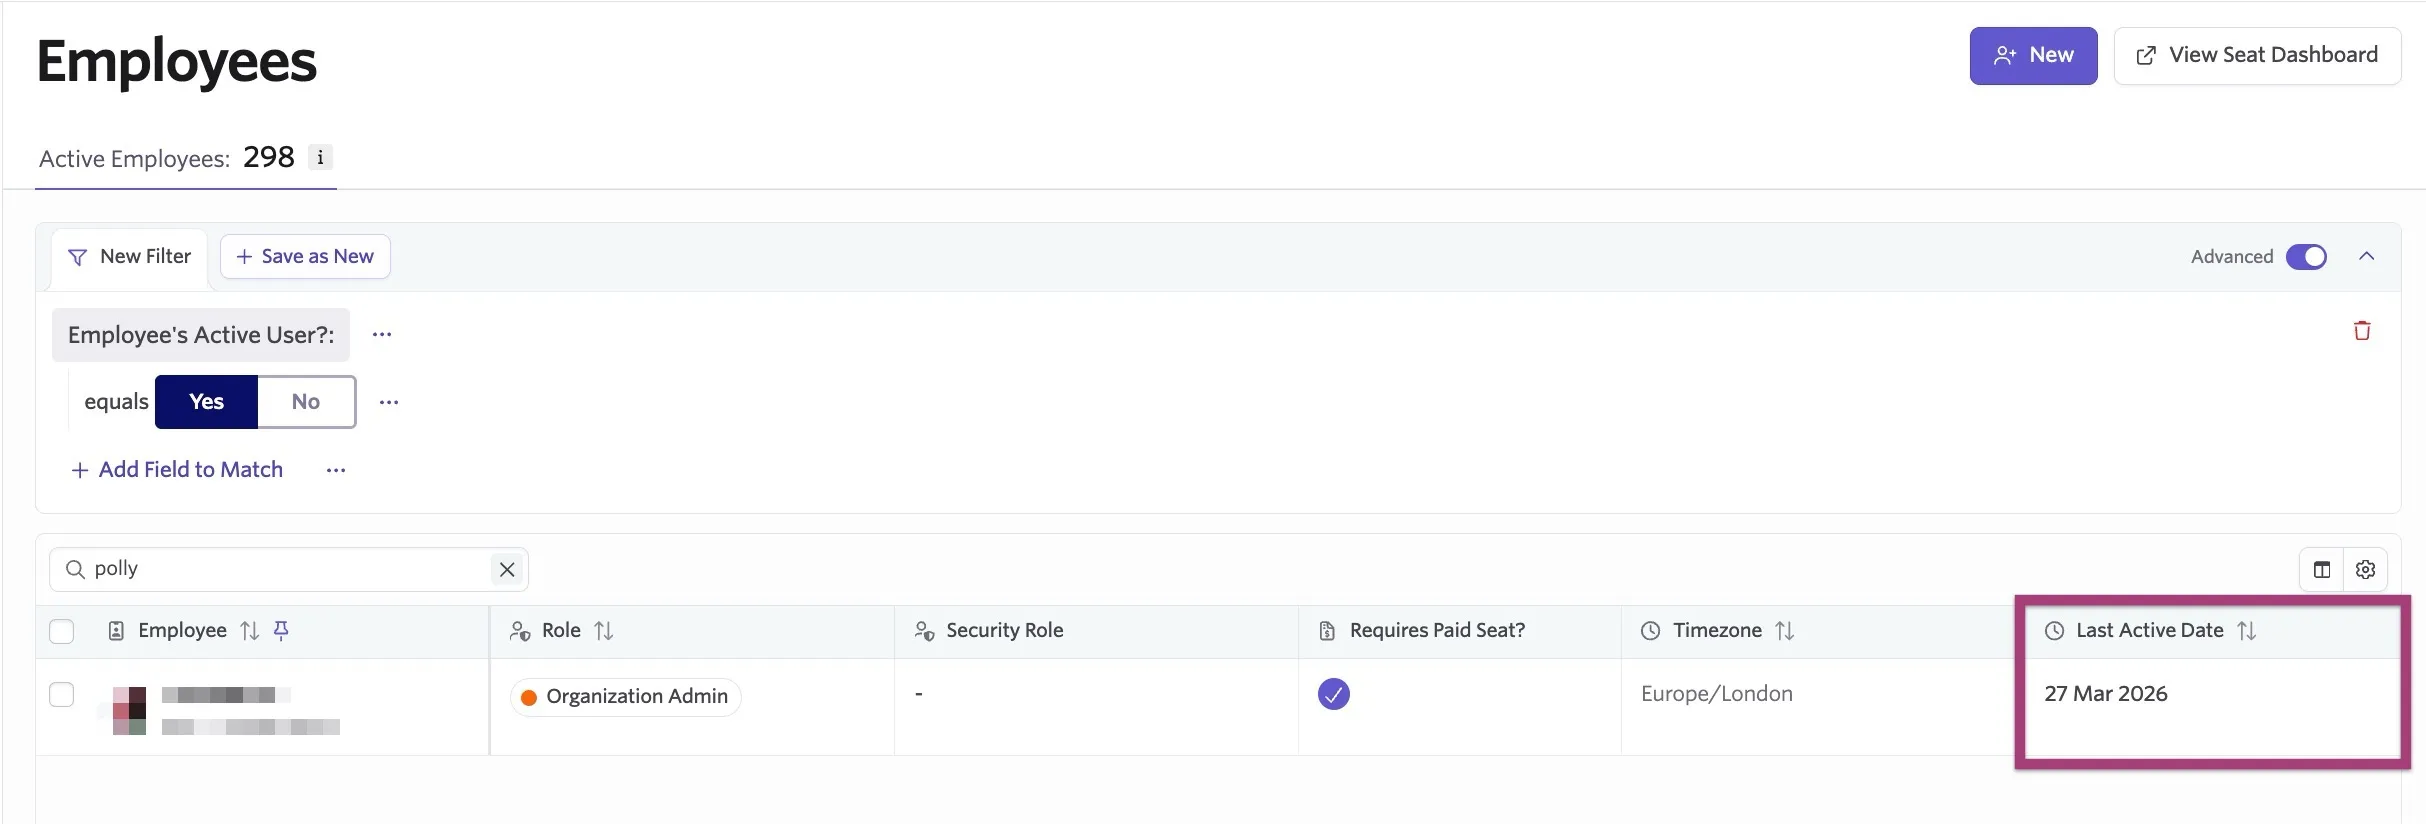Click the info icon beside Active Employees count
This screenshot has height=824, width=2426.
pyautogui.click(x=320, y=158)
